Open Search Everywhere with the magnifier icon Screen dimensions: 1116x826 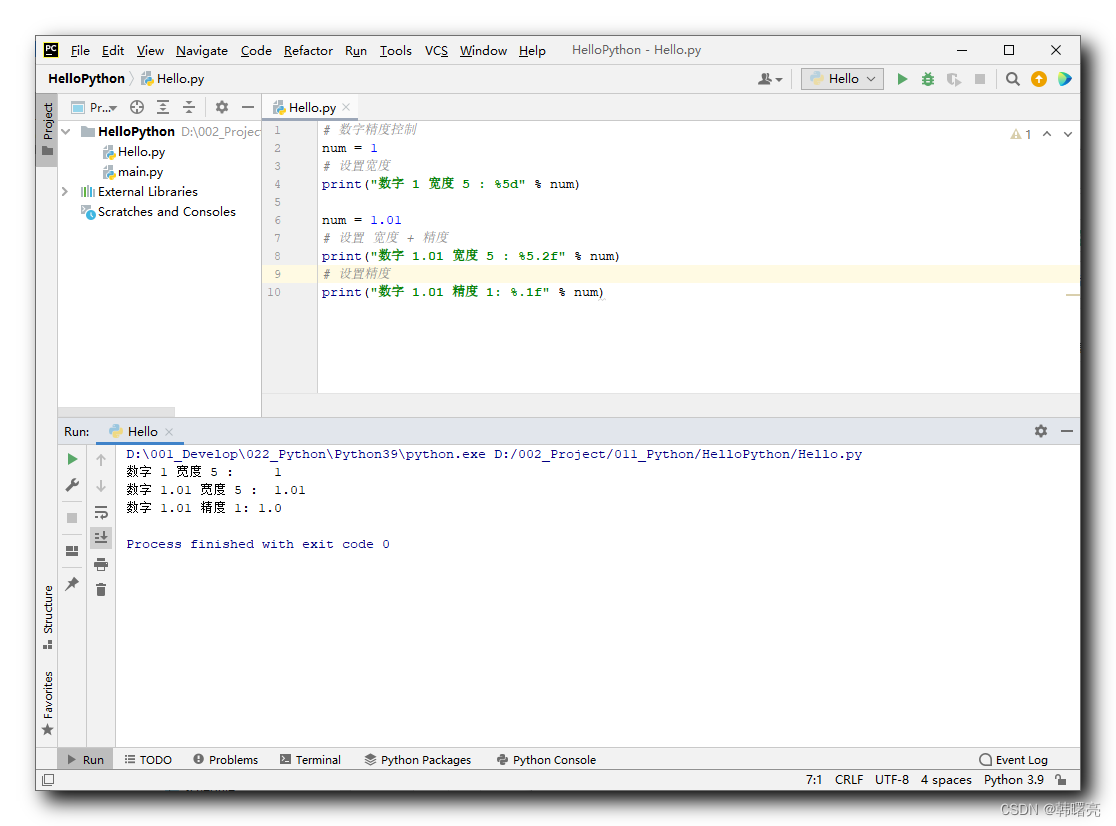pyautogui.click(x=1012, y=78)
